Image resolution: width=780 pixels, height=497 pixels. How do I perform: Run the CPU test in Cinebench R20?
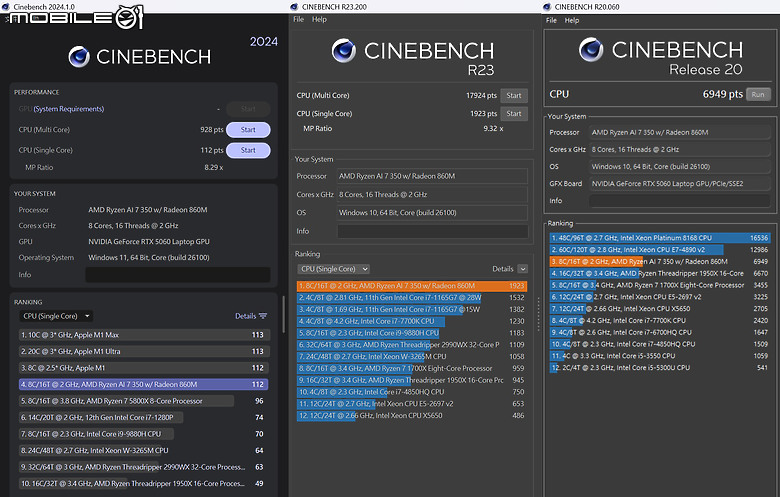pyautogui.click(x=758, y=95)
